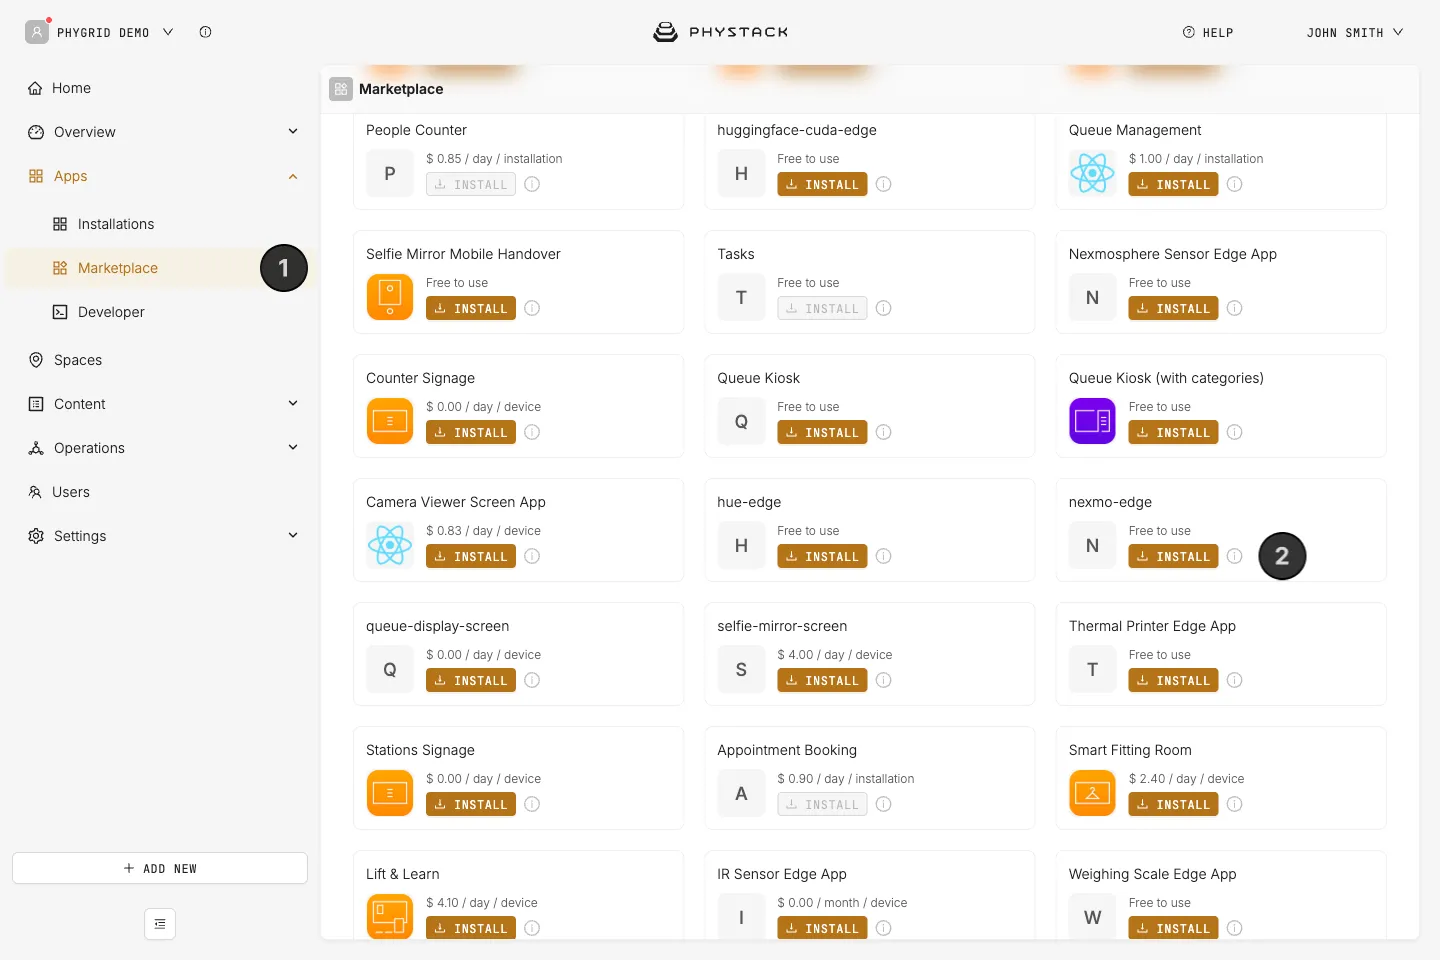Install the Nexmosphere Sensor Edge App
Viewport: 1440px width, 960px height.
[1173, 308]
